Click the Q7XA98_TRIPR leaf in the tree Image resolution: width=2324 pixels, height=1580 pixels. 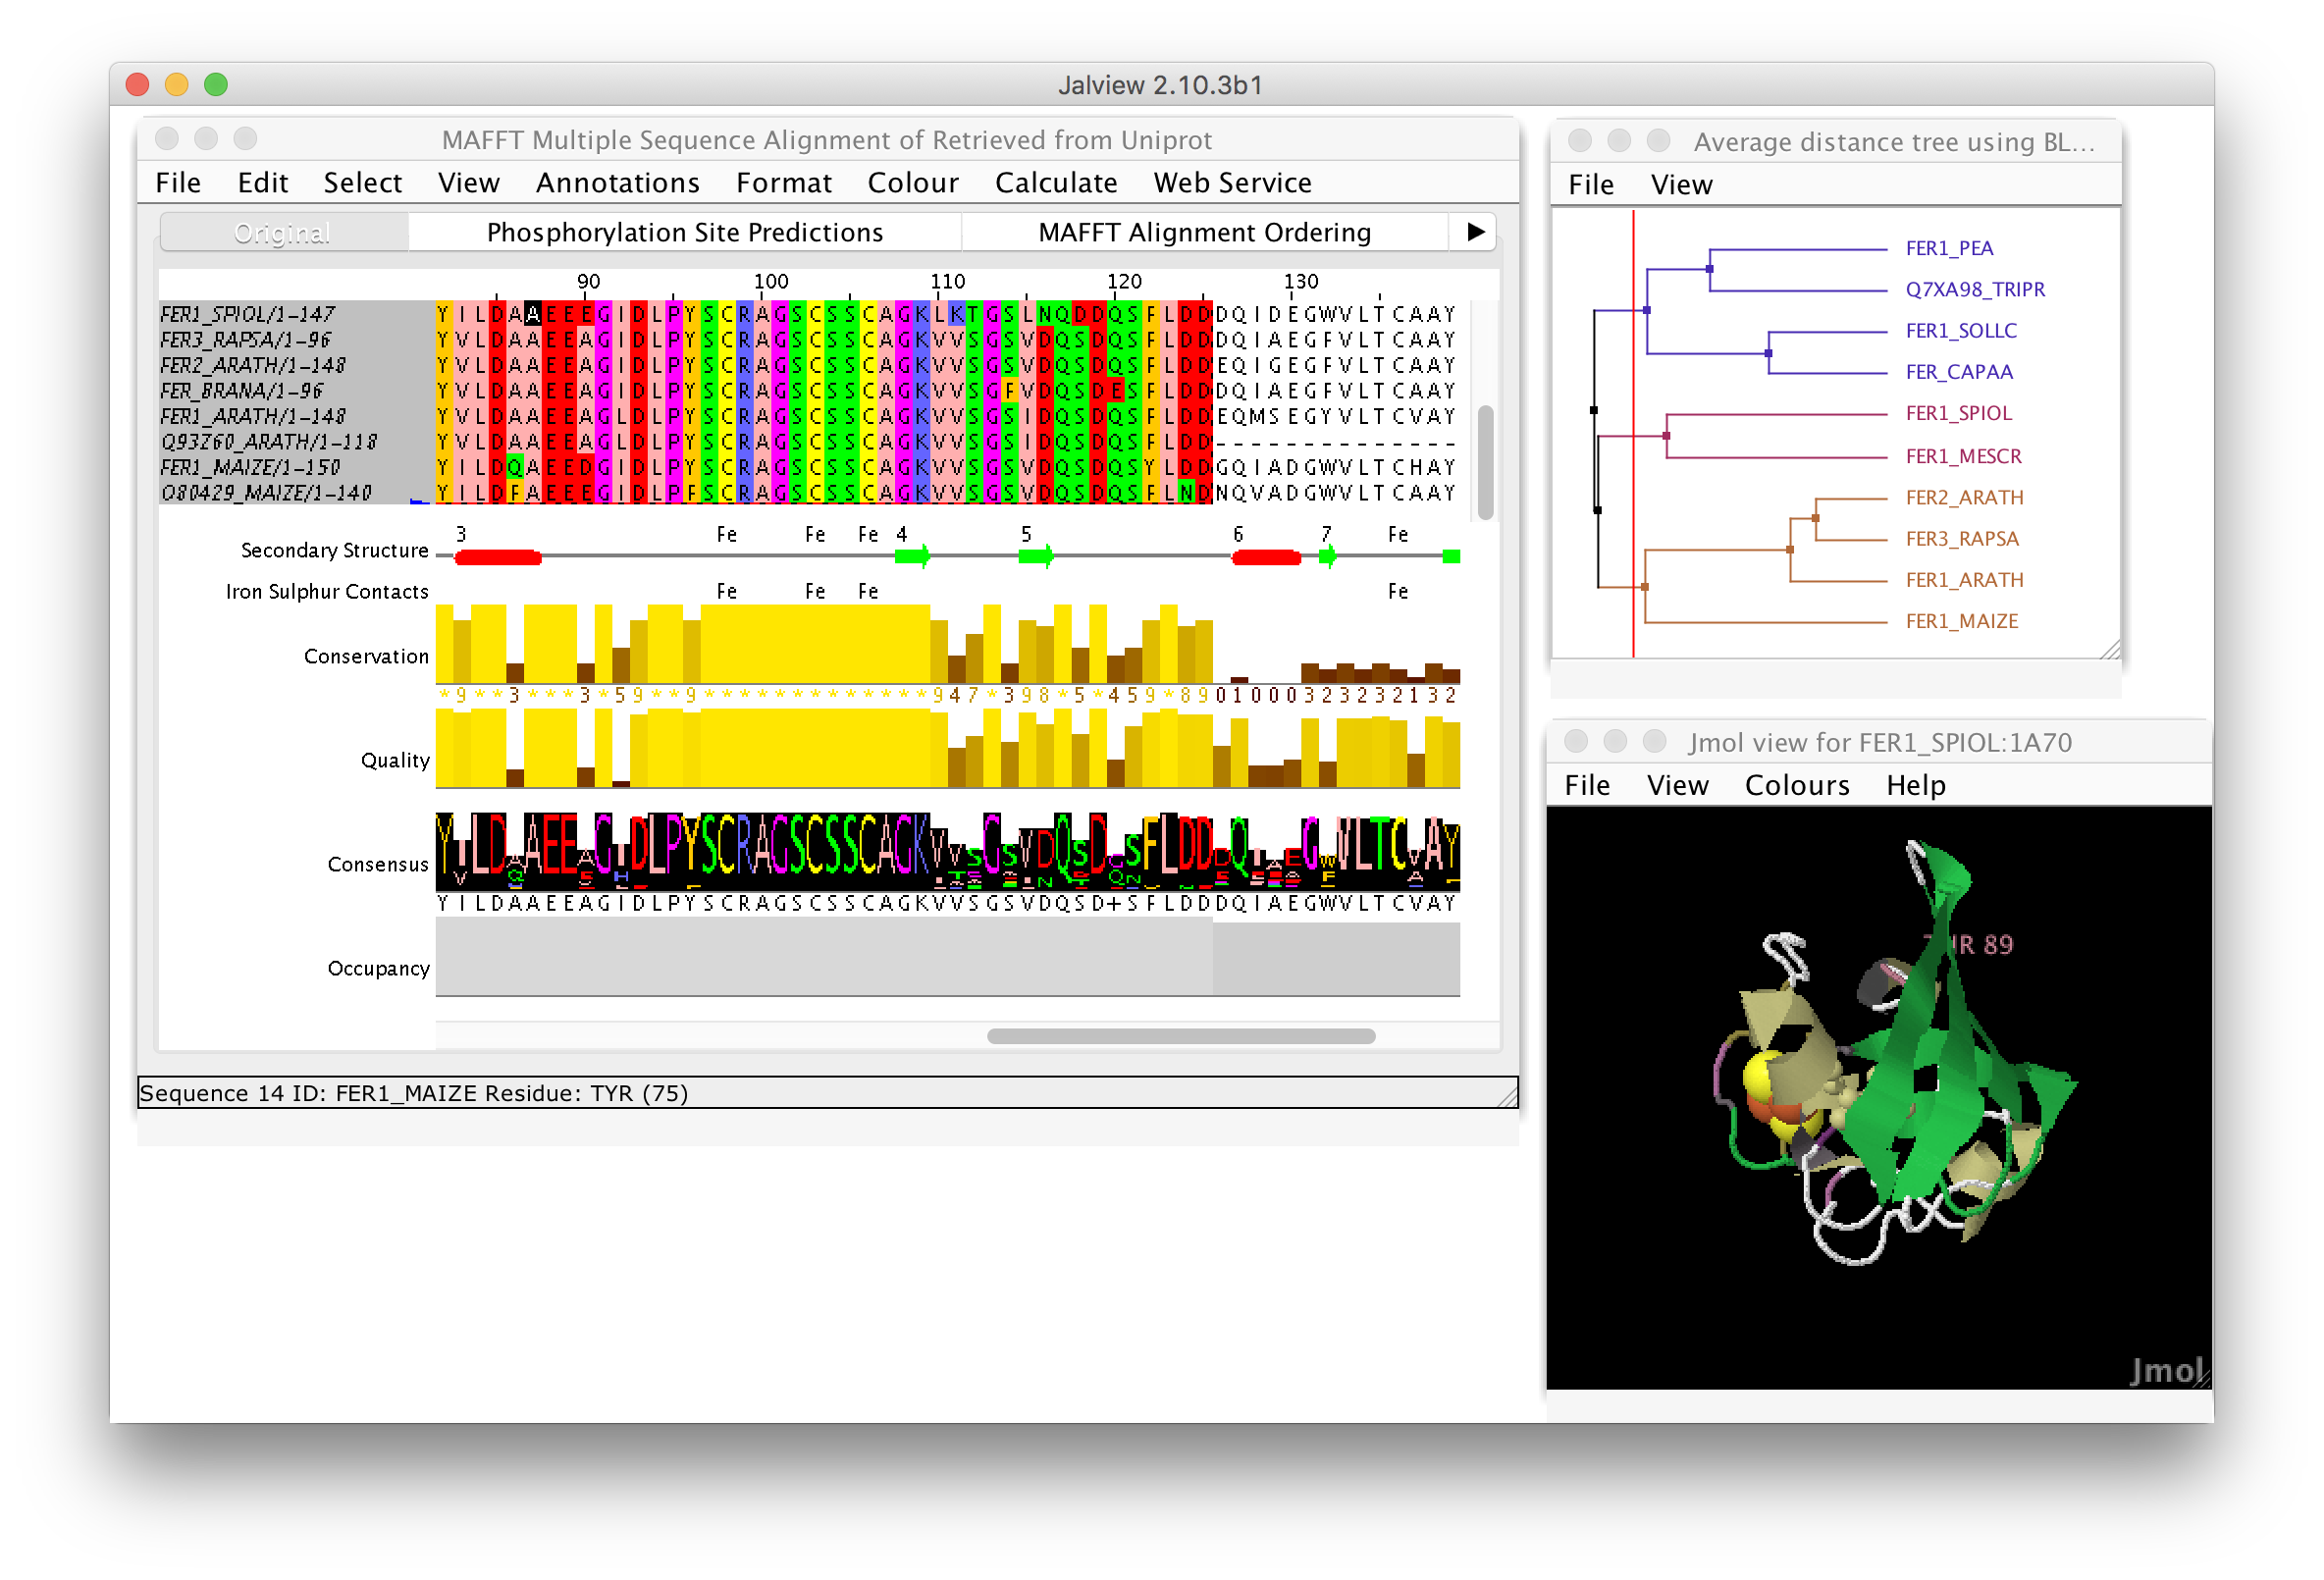[1975, 289]
